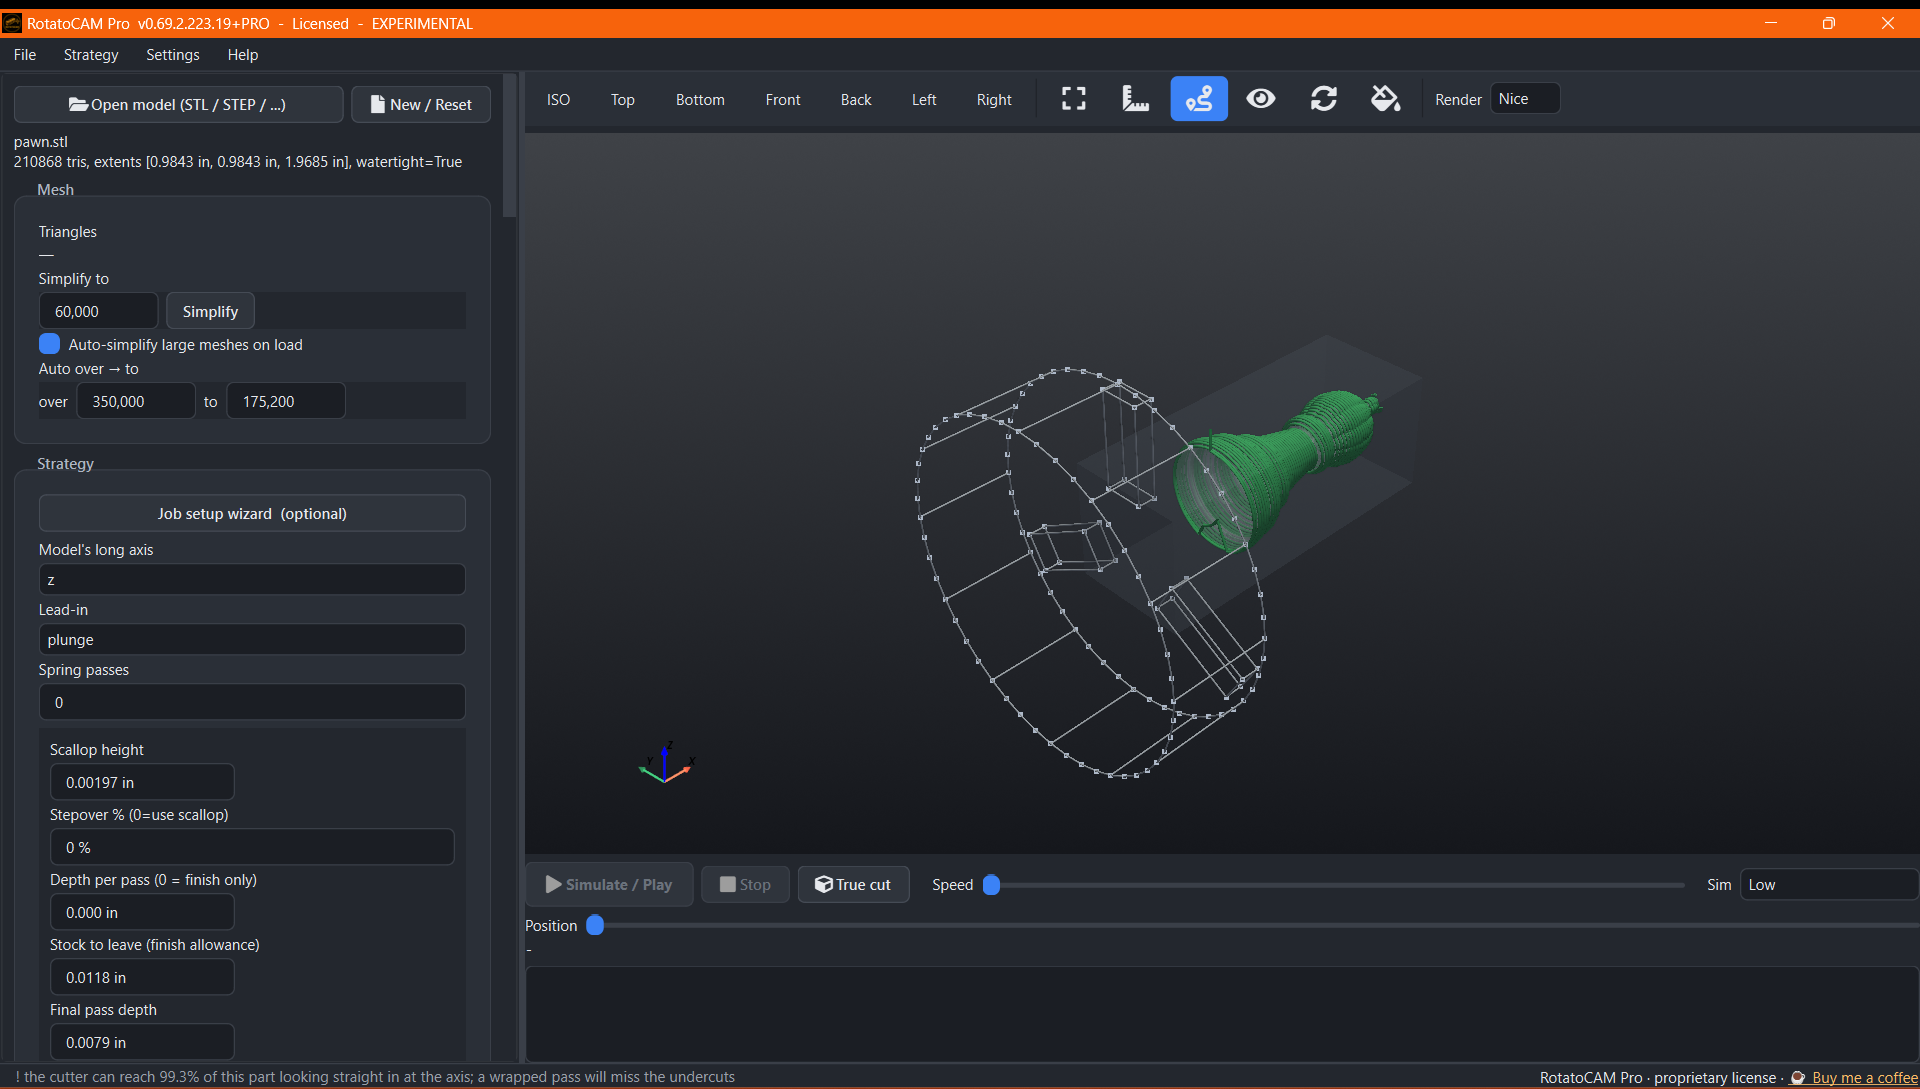Switch to Front view
Screen dimensions: 1920x1089
[783, 99]
